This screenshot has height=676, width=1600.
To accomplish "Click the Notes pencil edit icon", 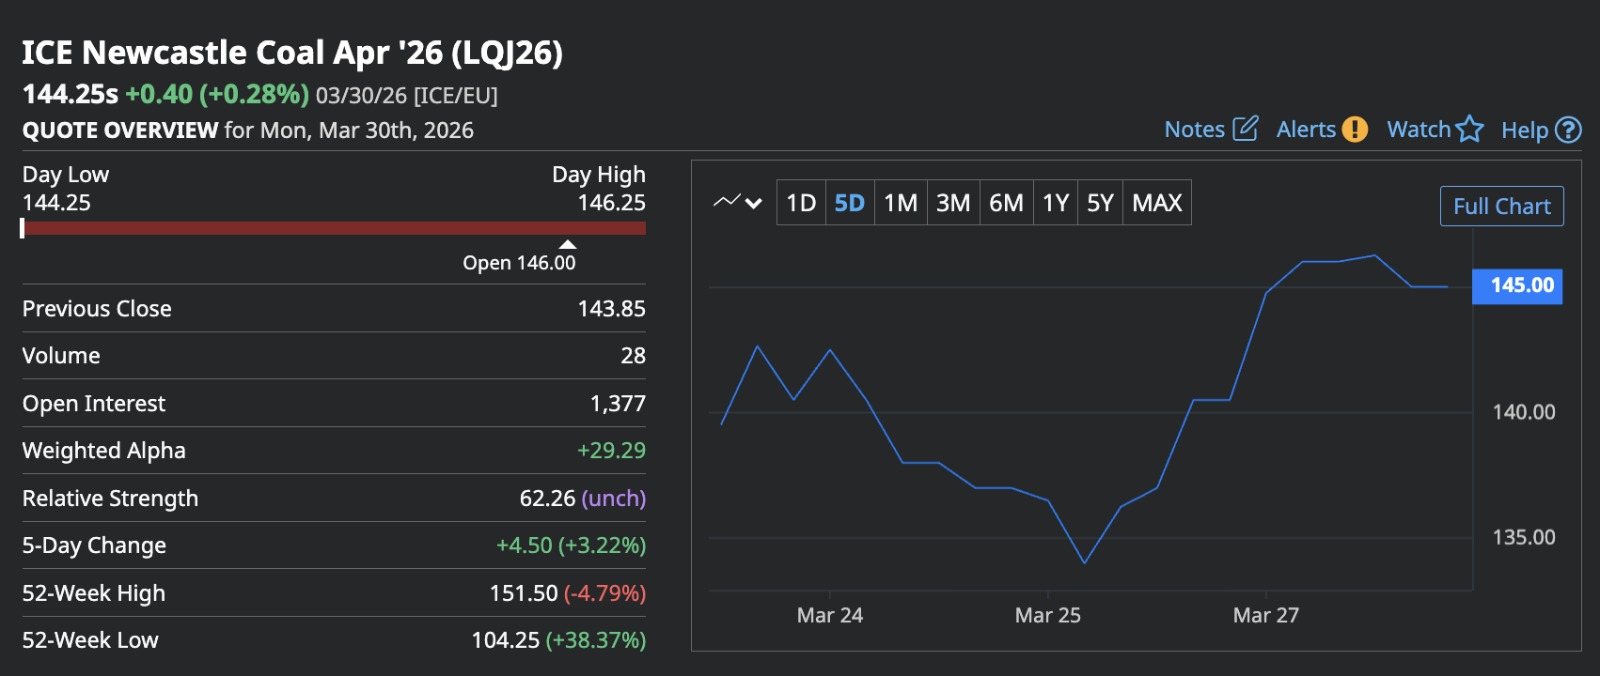I will point(1245,129).
